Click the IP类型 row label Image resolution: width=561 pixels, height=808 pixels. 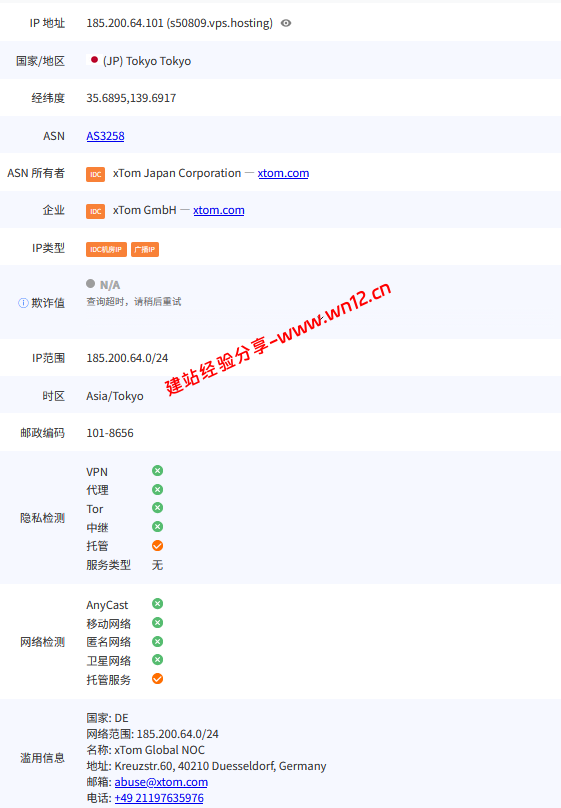(48, 248)
